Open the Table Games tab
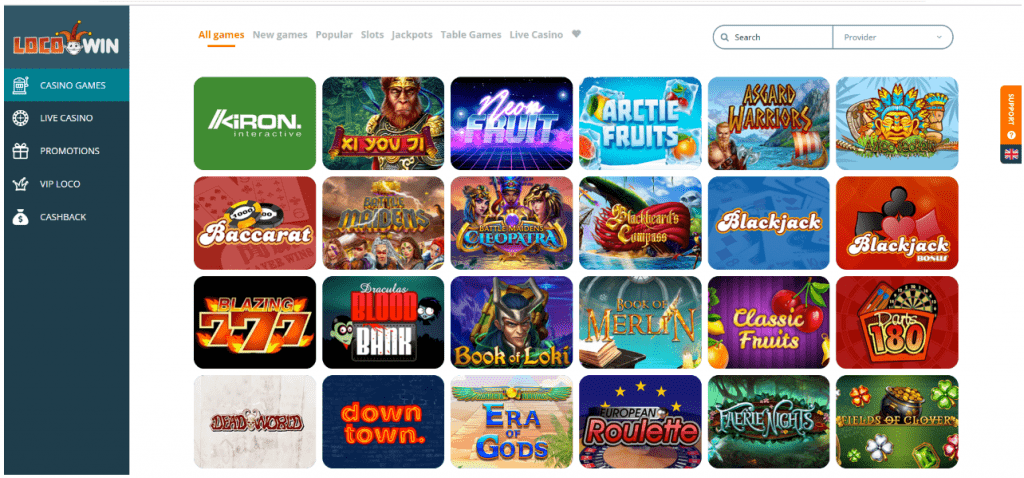This screenshot has width=1024, height=478. [471, 35]
